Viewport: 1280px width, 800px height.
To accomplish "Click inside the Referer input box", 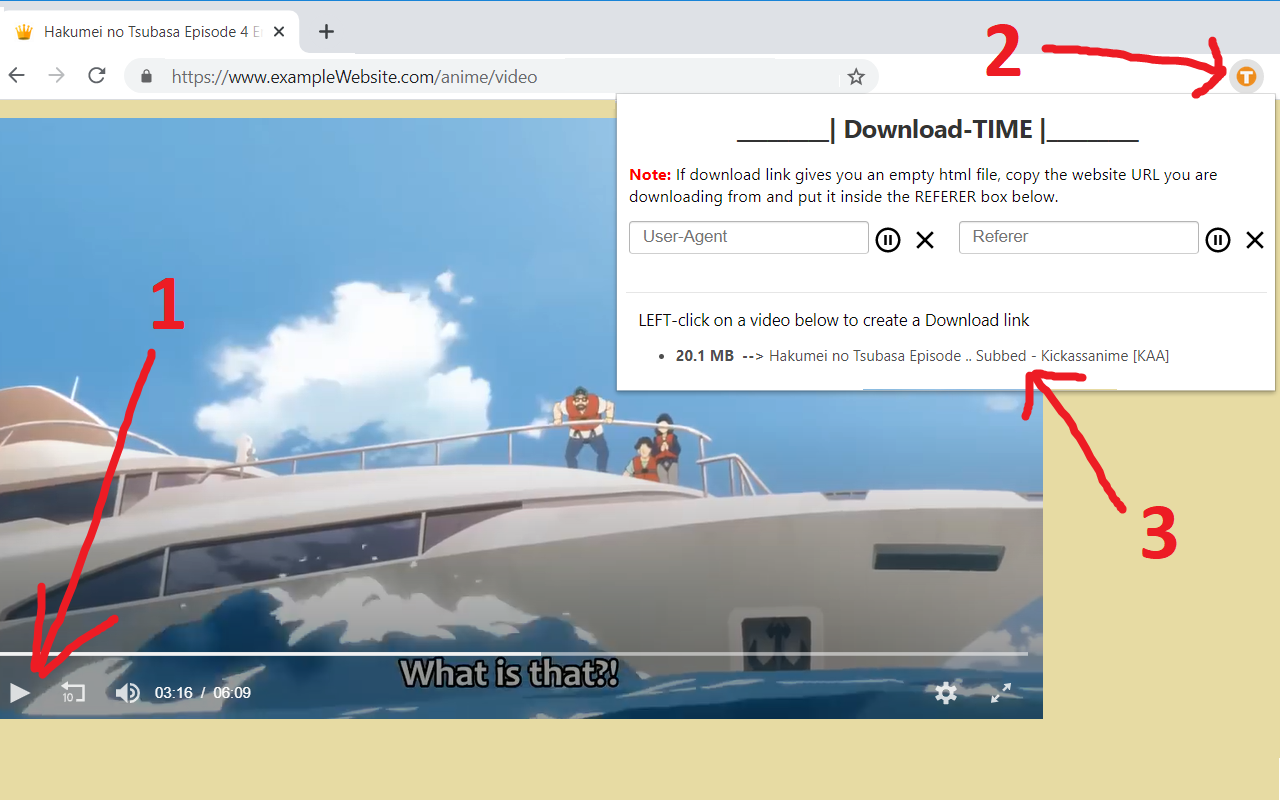I will (x=1078, y=237).
